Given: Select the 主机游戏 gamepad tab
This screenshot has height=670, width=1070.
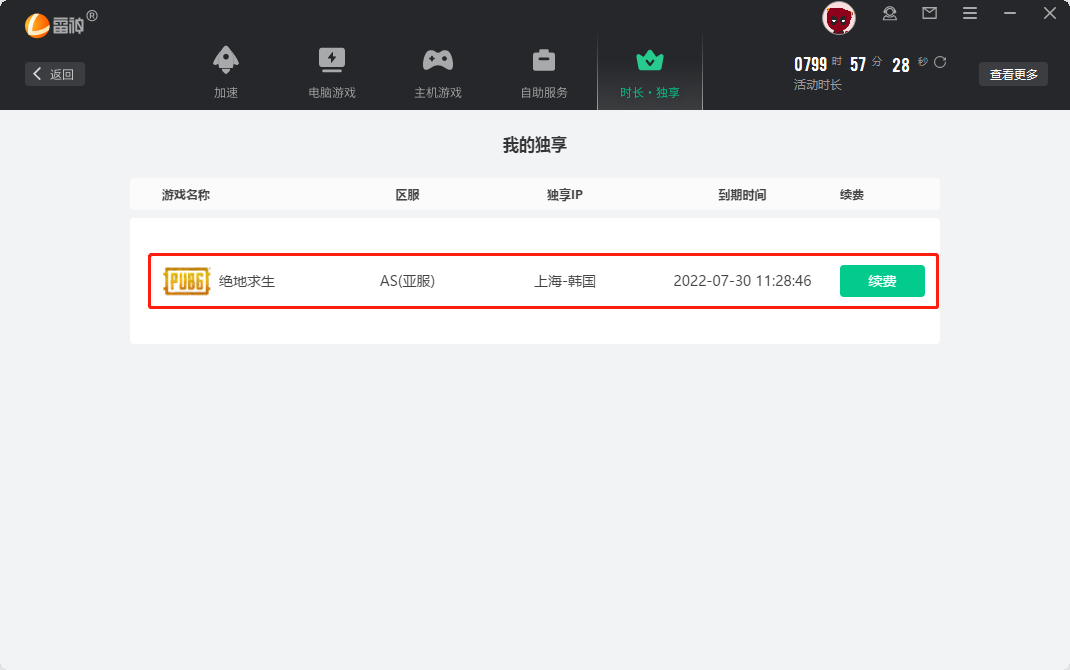Looking at the screenshot, I should click(x=438, y=72).
